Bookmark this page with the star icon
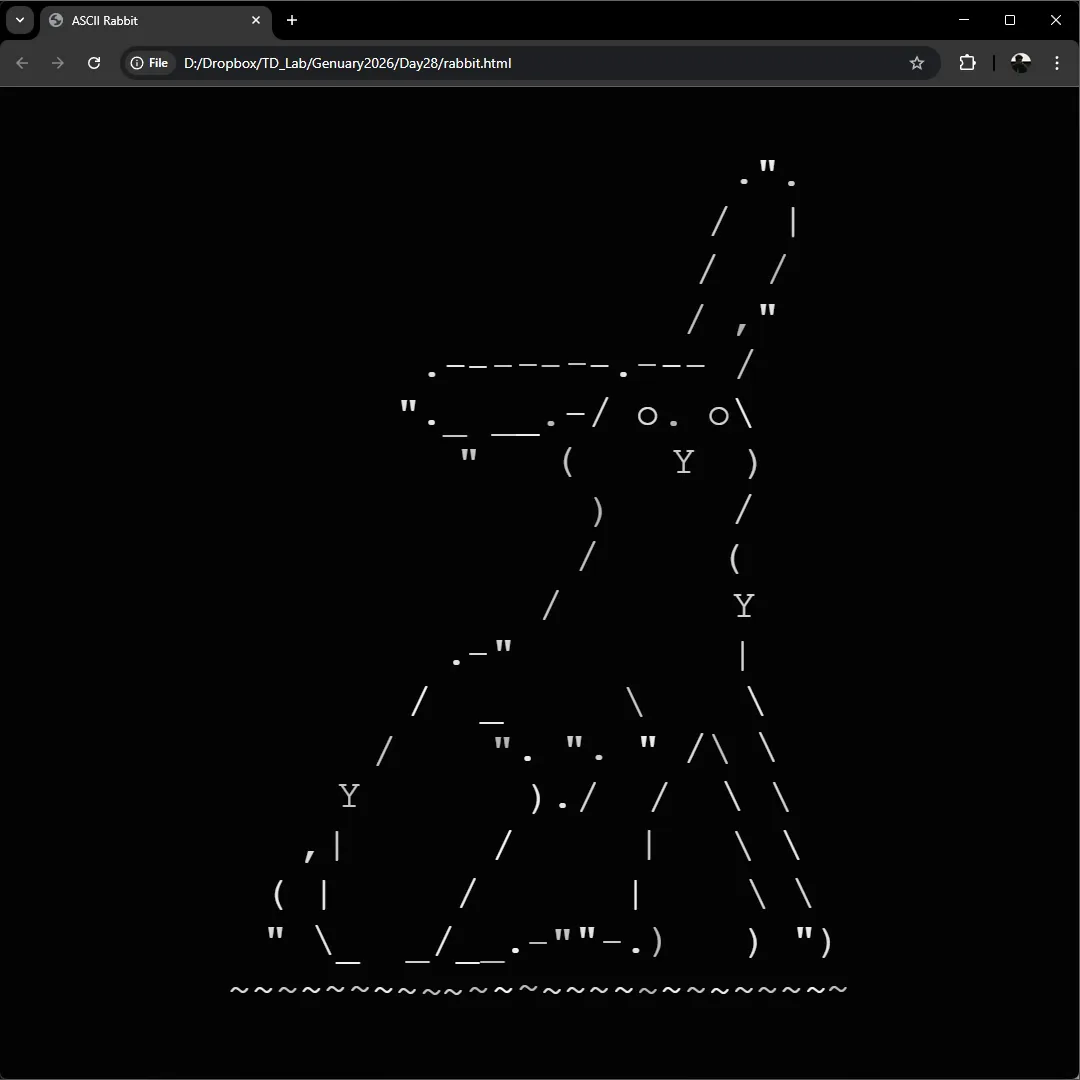The image size is (1080, 1080). tap(917, 63)
